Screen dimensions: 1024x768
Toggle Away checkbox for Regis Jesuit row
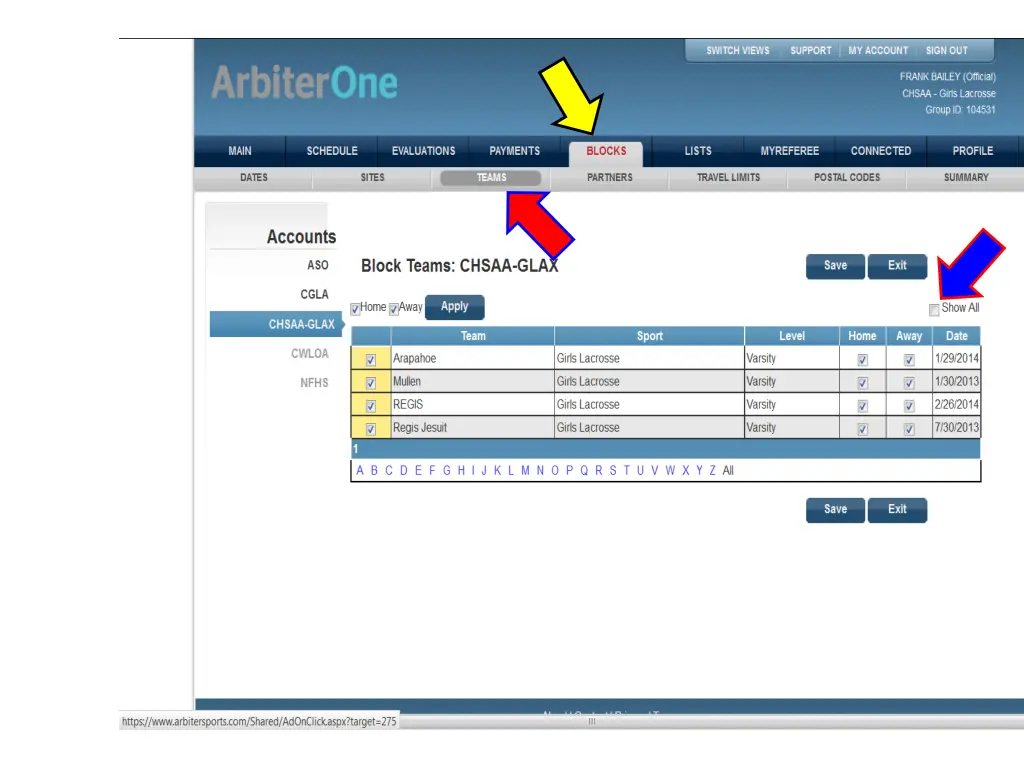909,429
